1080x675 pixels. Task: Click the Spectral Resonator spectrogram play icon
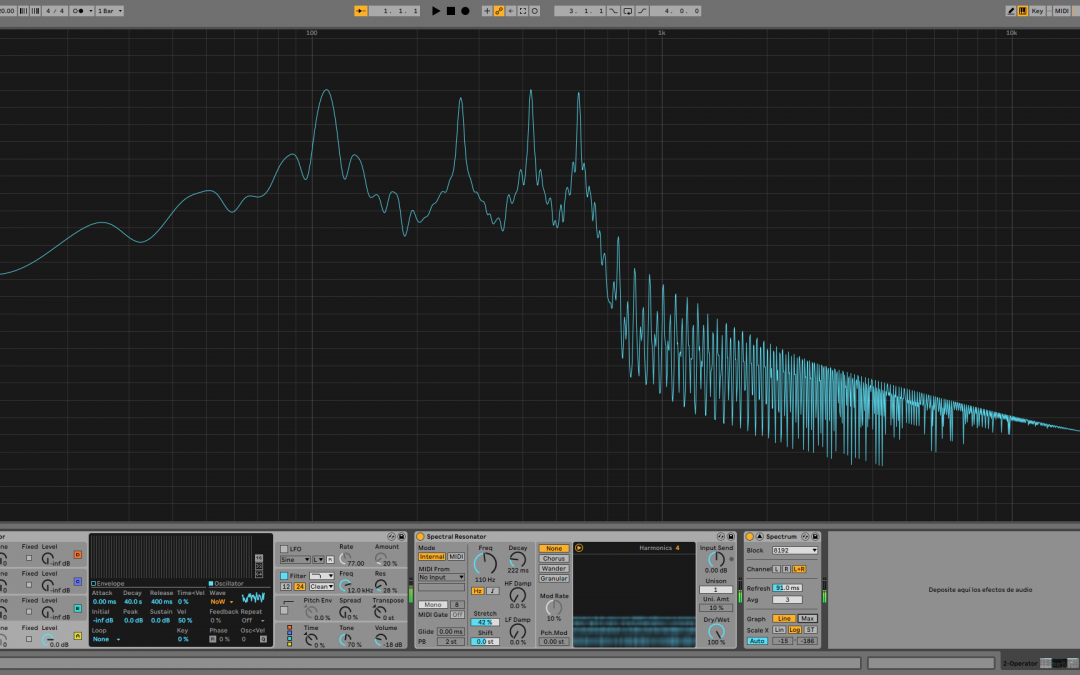pyautogui.click(x=579, y=548)
